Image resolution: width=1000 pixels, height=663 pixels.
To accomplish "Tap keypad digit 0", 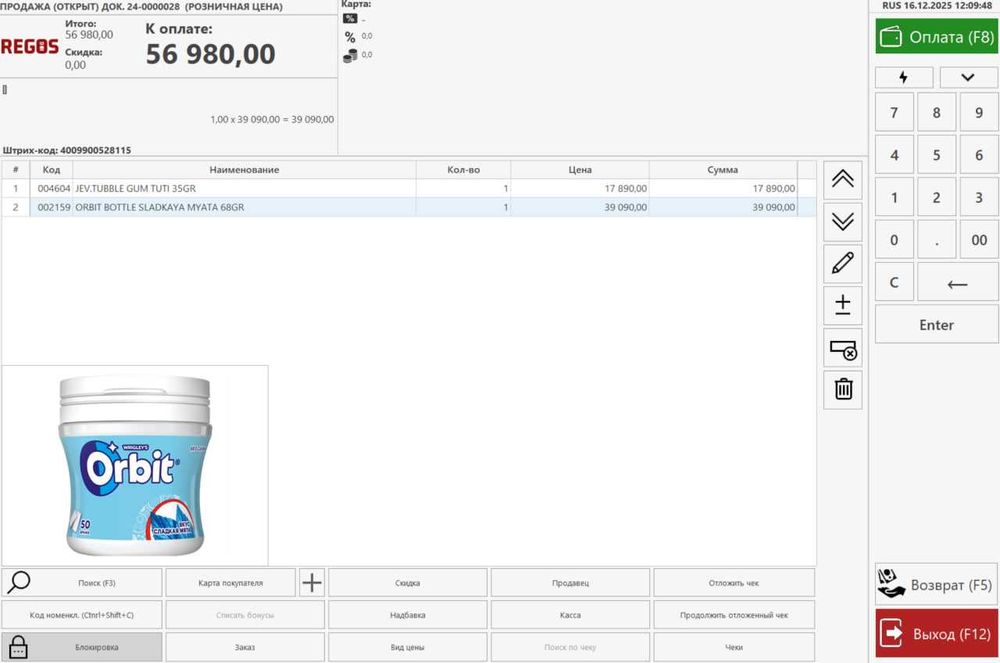I will point(894,240).
